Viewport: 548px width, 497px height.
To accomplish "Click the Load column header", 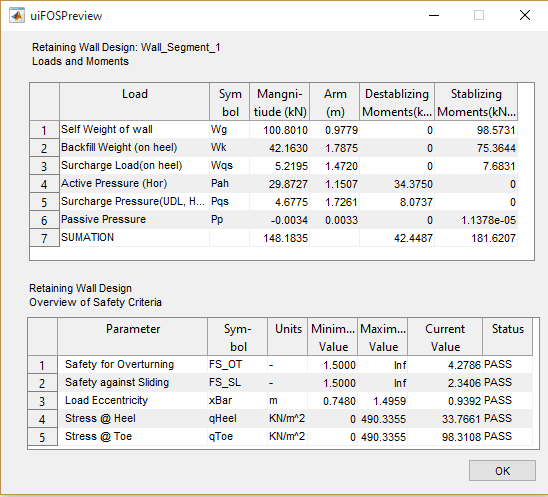I will pos(135,102).
